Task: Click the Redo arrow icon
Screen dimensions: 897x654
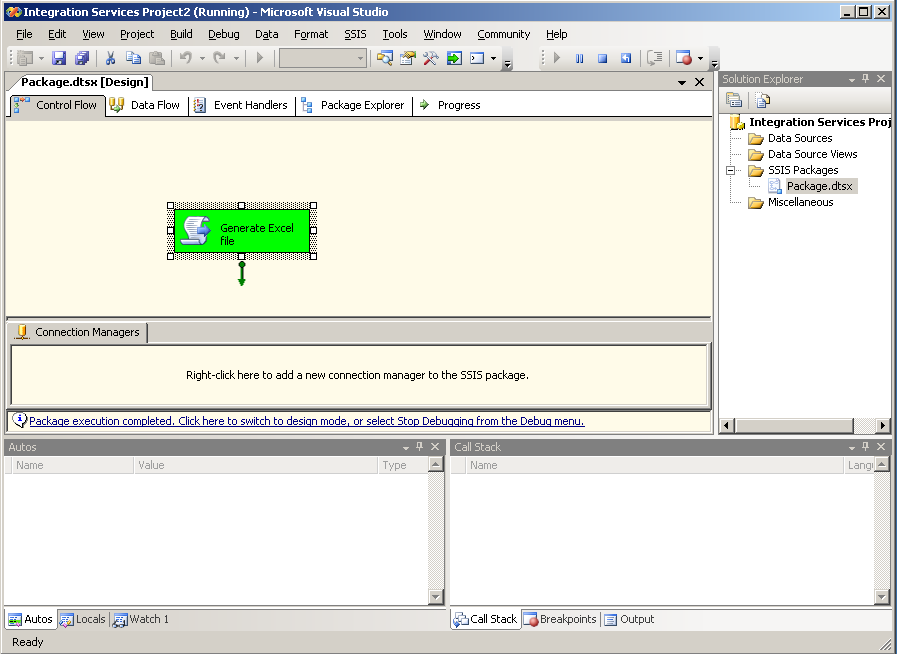Action: tap(219, 58)
